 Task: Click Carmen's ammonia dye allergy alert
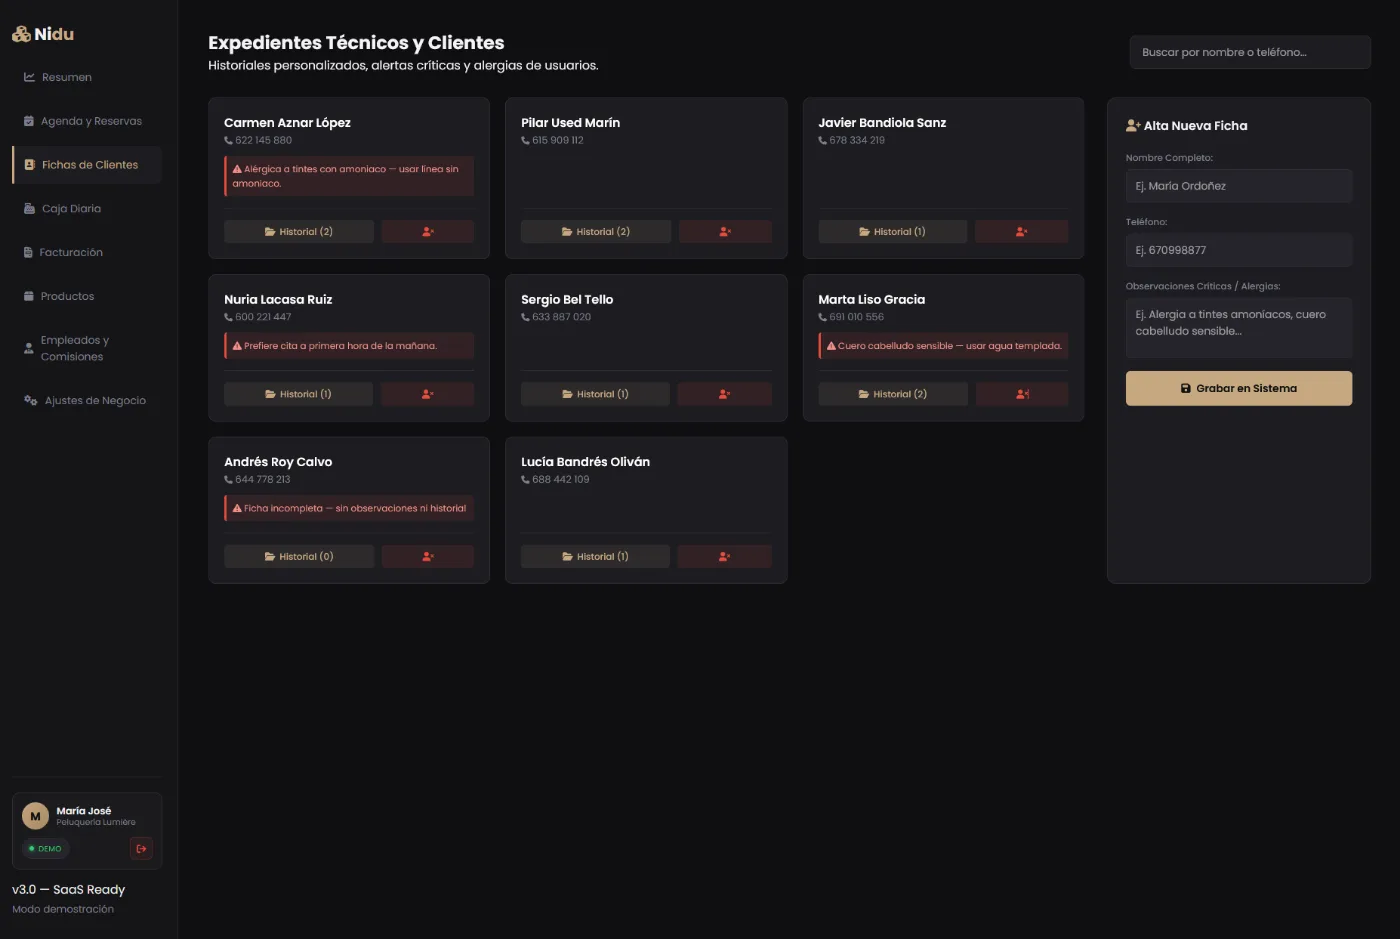pos(349,176)
